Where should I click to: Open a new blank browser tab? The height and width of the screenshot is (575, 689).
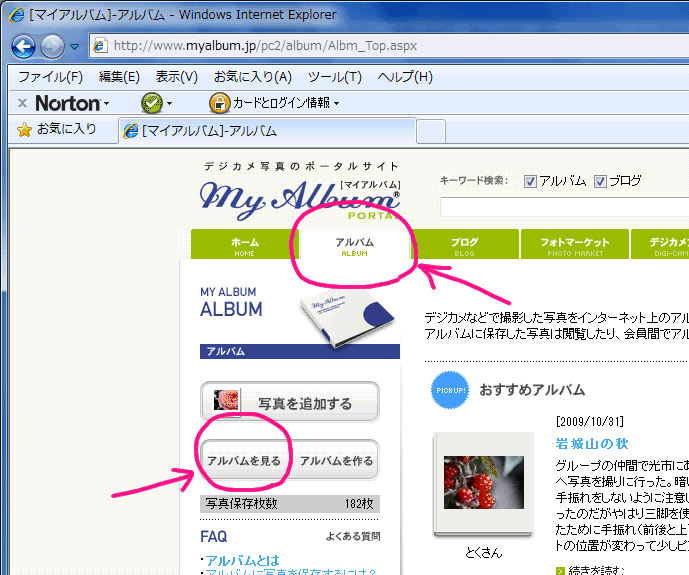click(431, 131)
